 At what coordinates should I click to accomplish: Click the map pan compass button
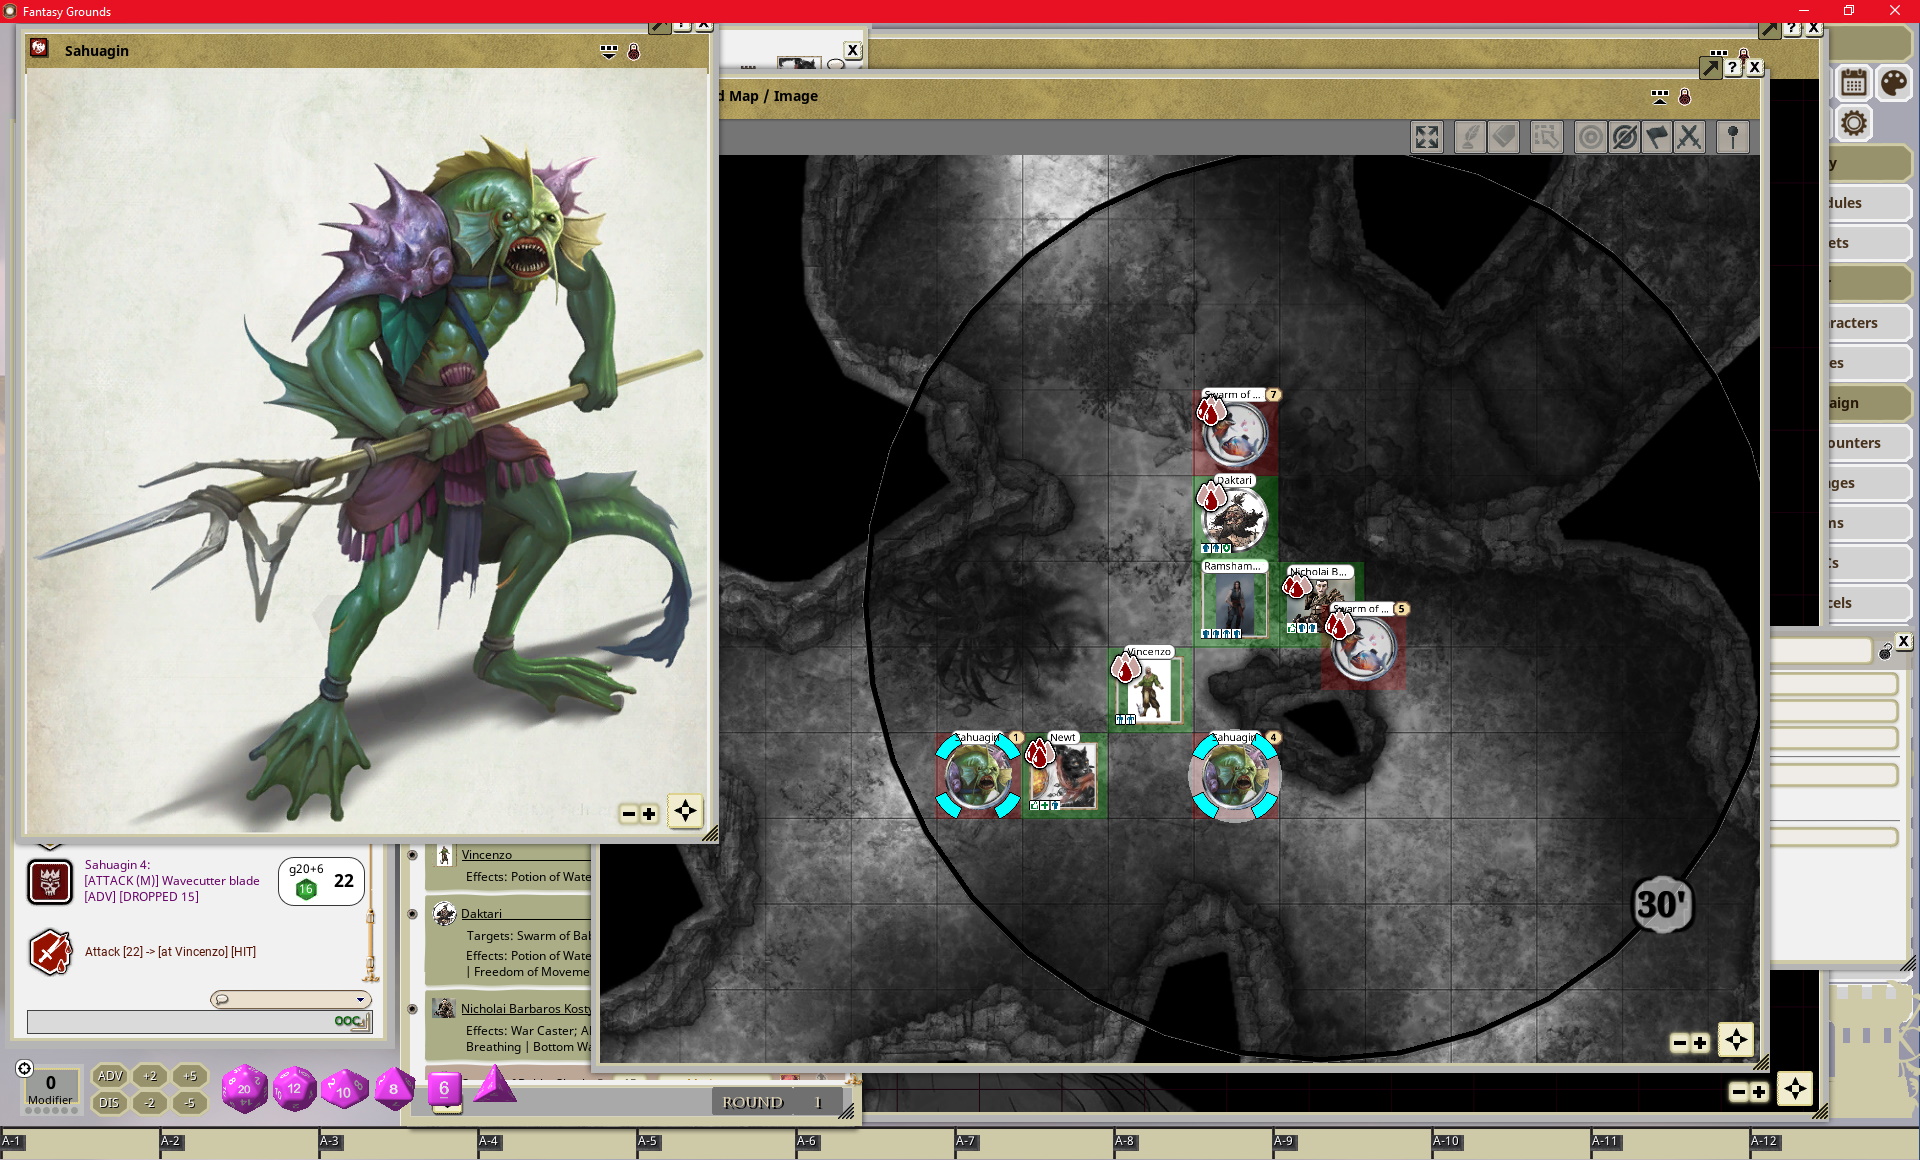1736,1040
